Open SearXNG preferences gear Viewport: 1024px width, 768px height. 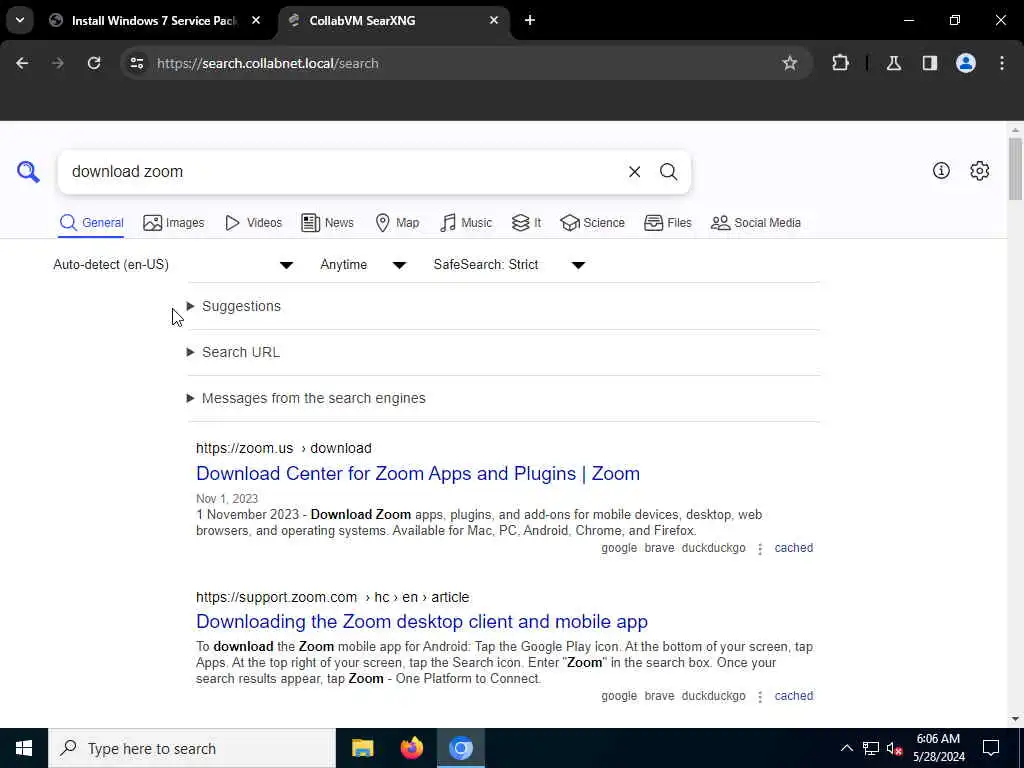coord(980,170)
